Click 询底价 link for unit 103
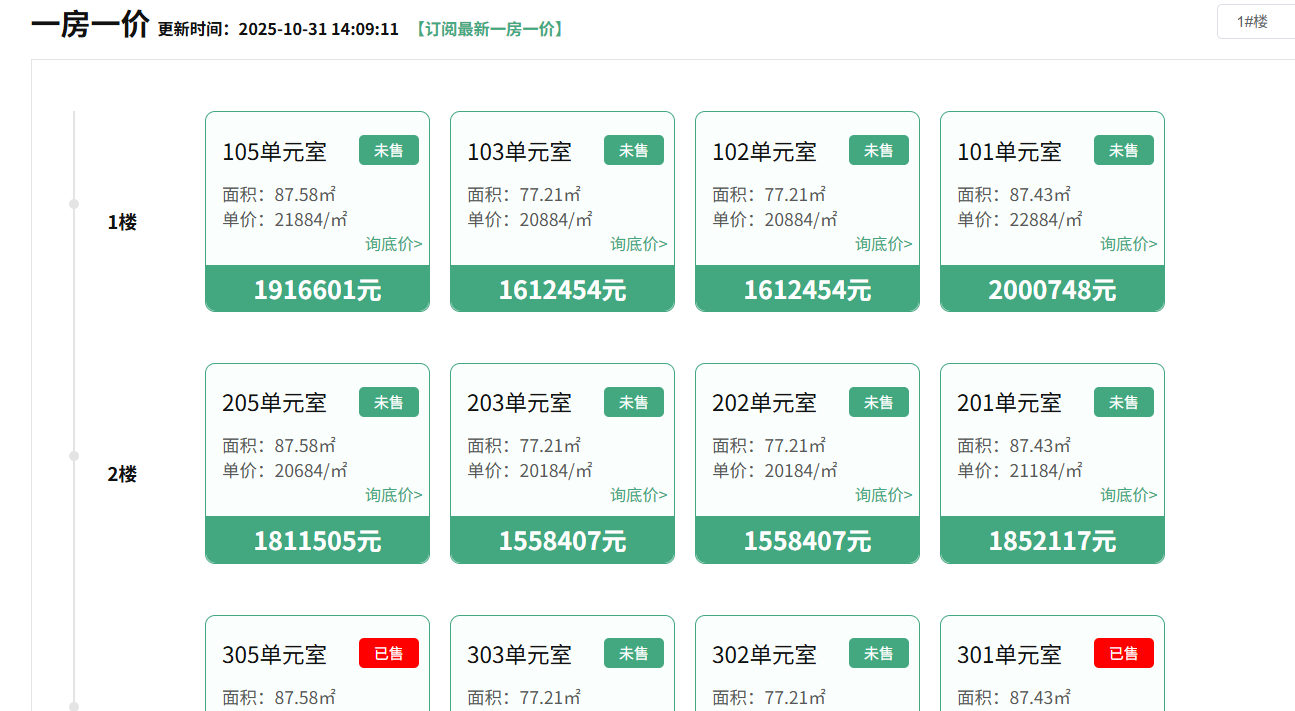 (x=638, y=244)
